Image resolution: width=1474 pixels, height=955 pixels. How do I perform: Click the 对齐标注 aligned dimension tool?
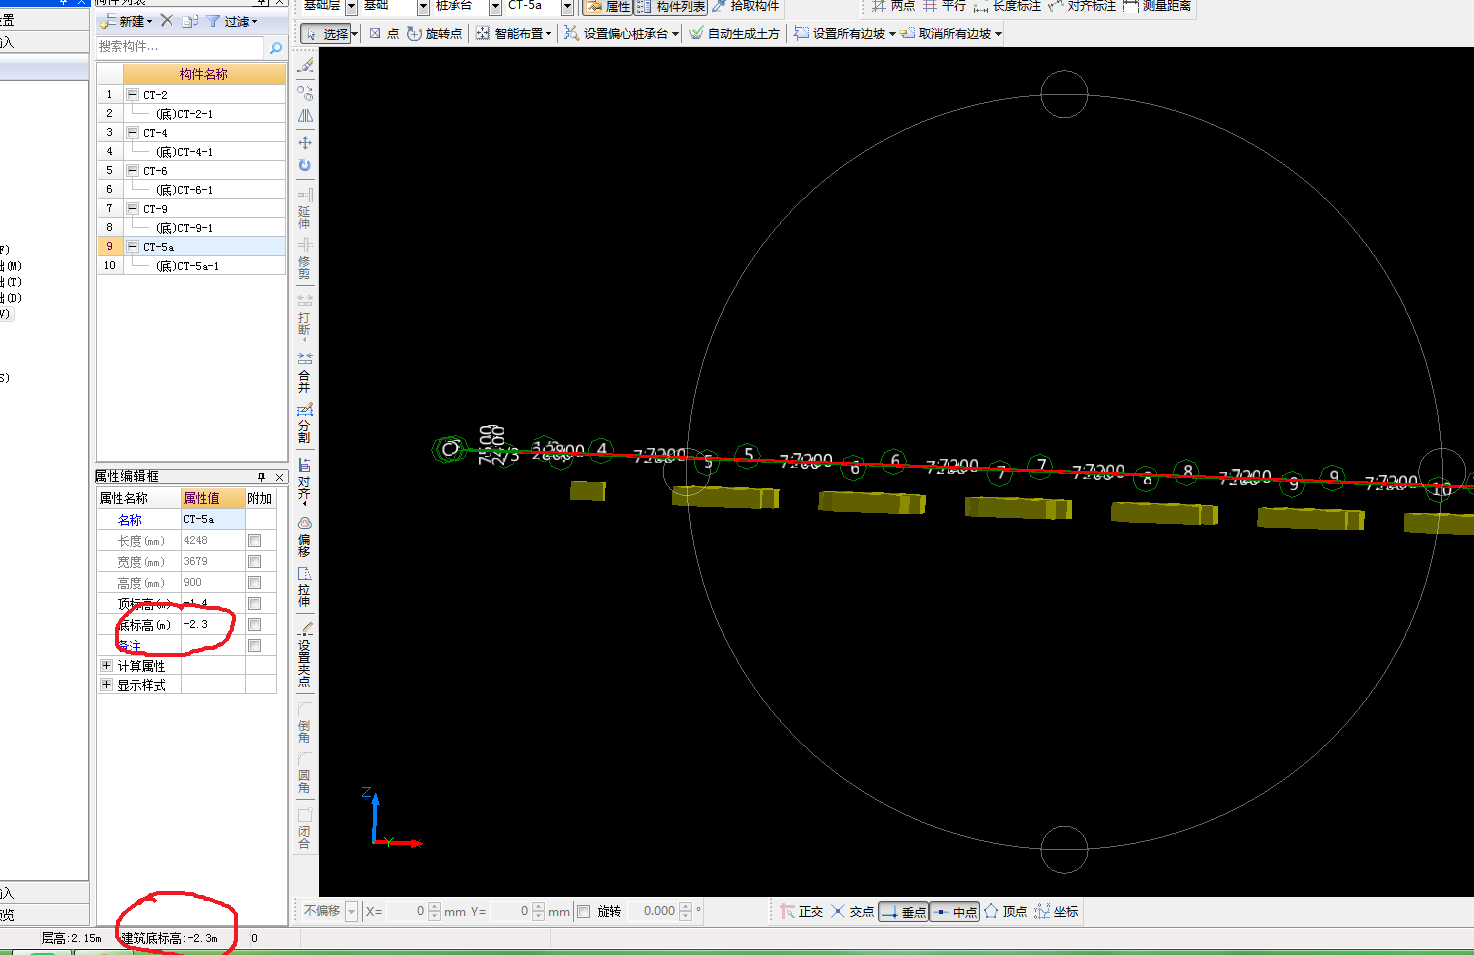pyautogui.click(x=1082, y=6)
